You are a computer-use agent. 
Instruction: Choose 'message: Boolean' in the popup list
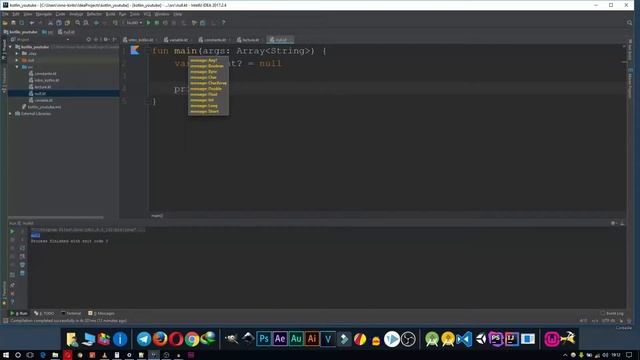tap(208, 66)
